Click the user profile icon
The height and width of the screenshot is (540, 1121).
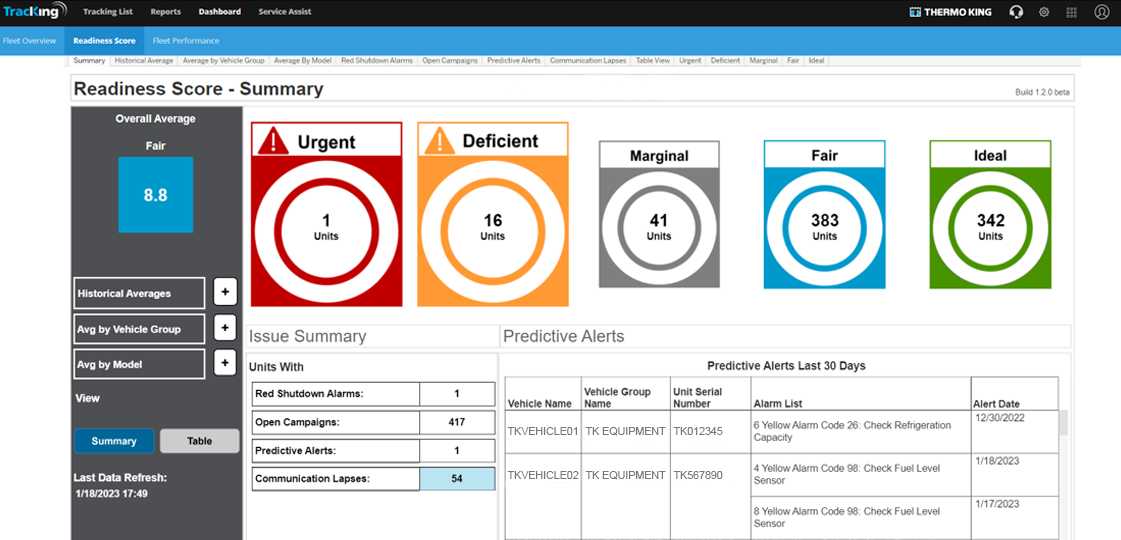[x=1101, y=12]
